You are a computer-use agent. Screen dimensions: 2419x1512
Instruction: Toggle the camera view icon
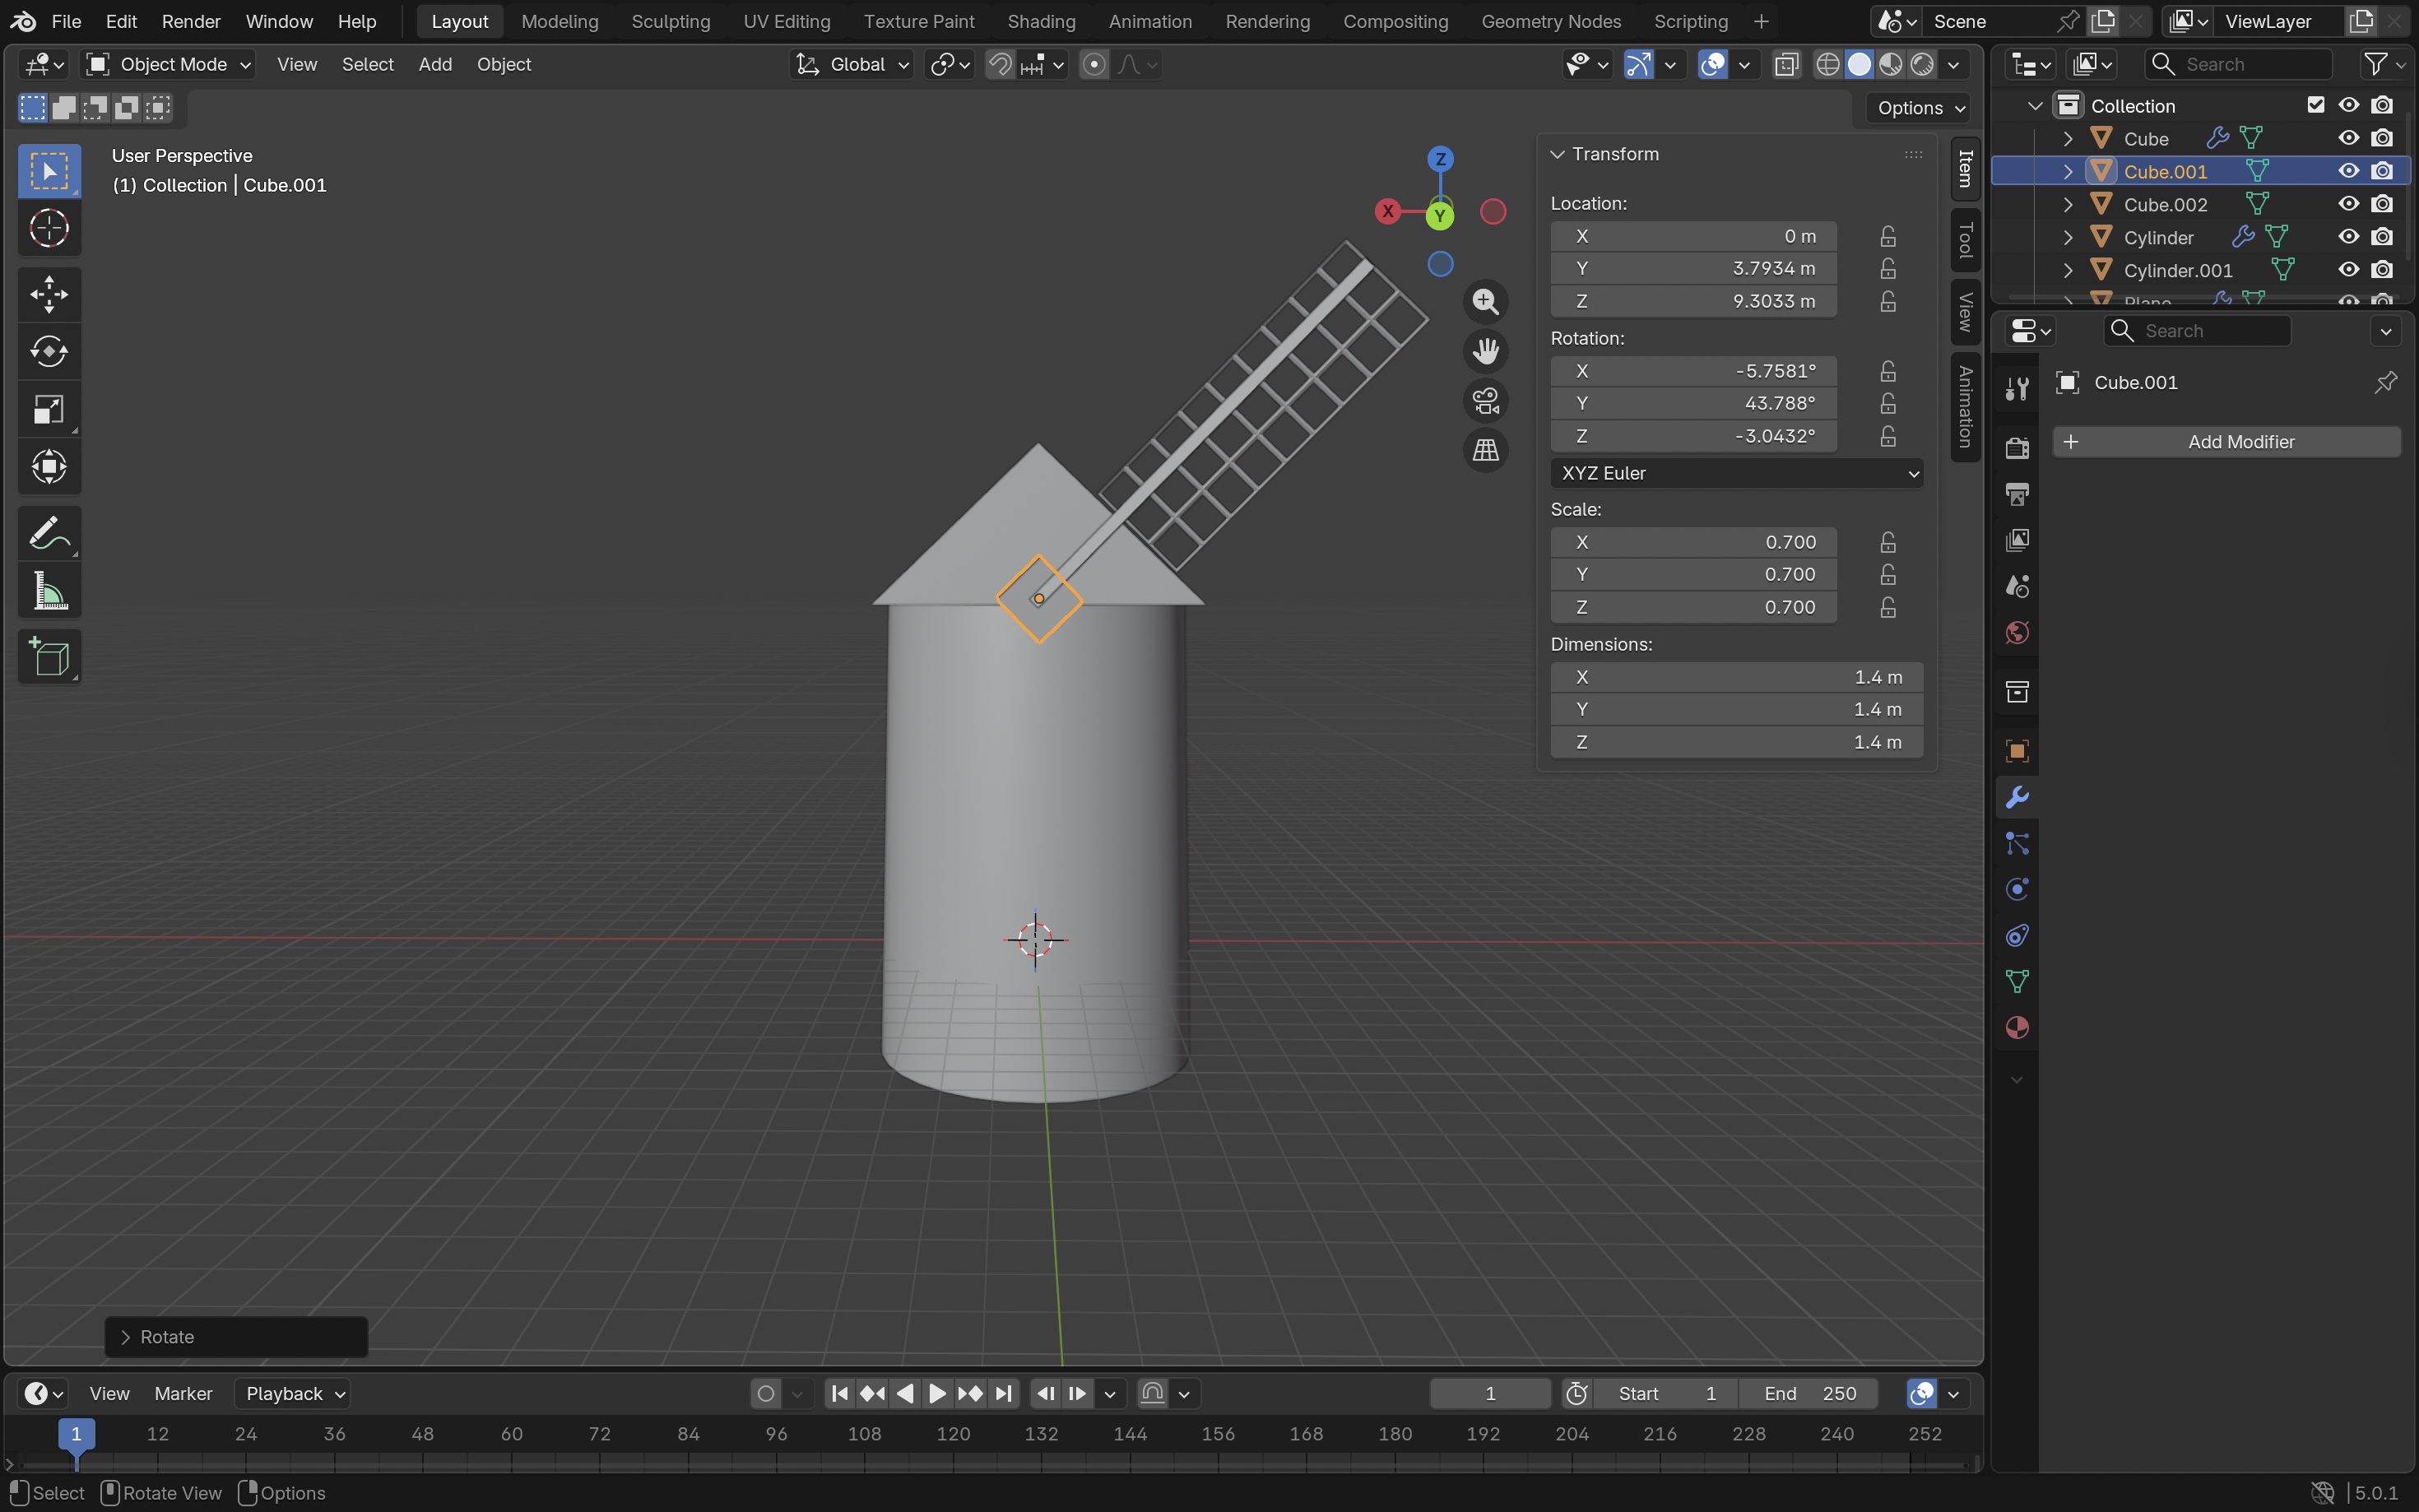pos(1485,401)
